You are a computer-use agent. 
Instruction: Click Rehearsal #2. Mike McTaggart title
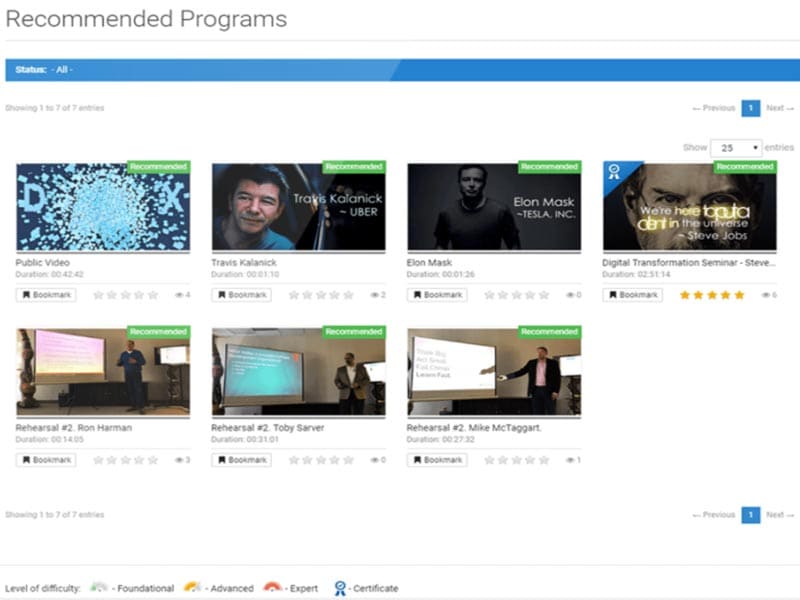473,428
